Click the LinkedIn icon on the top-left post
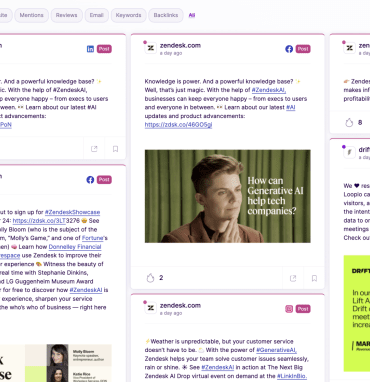370x382 pixels. (90, 49)
